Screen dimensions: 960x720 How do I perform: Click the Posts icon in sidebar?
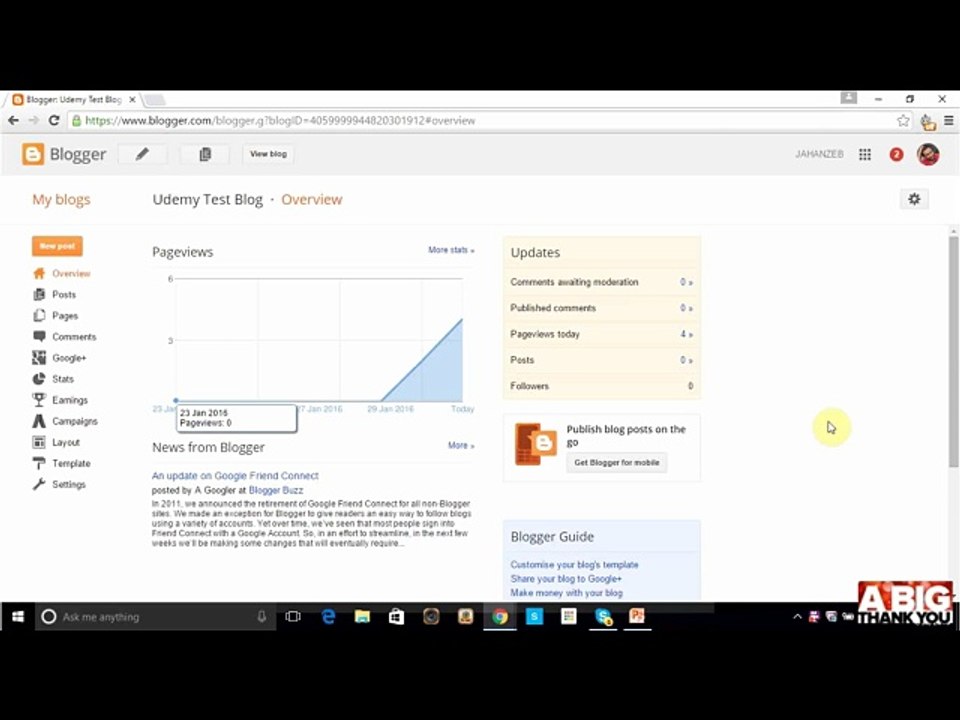click(x=39, y=294)
